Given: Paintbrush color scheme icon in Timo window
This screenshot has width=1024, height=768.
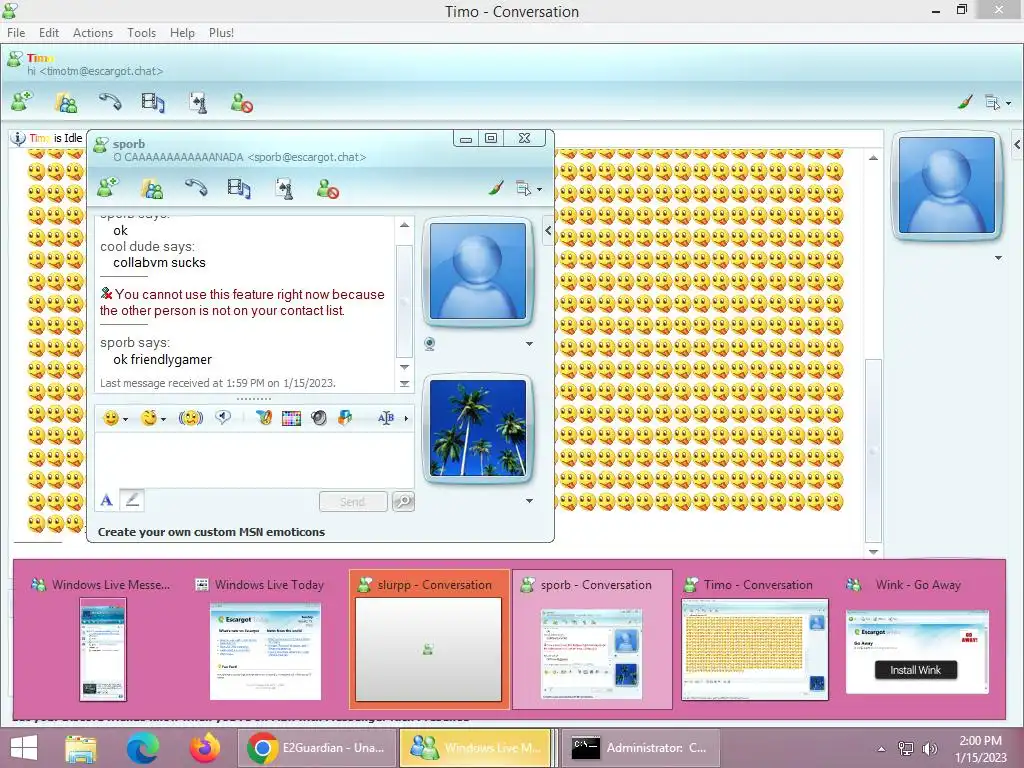Looking at the screenshot, I should click(x=965, y=102).
